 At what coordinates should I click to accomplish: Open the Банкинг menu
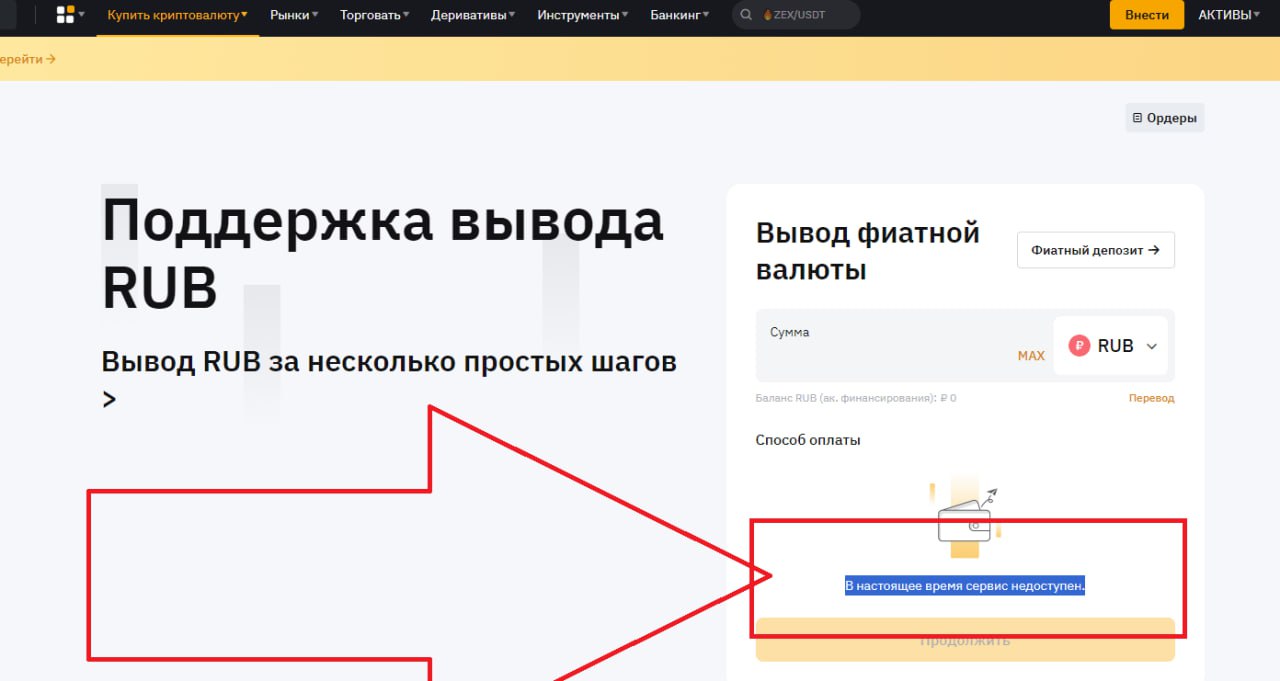click(x=680, y=15)
